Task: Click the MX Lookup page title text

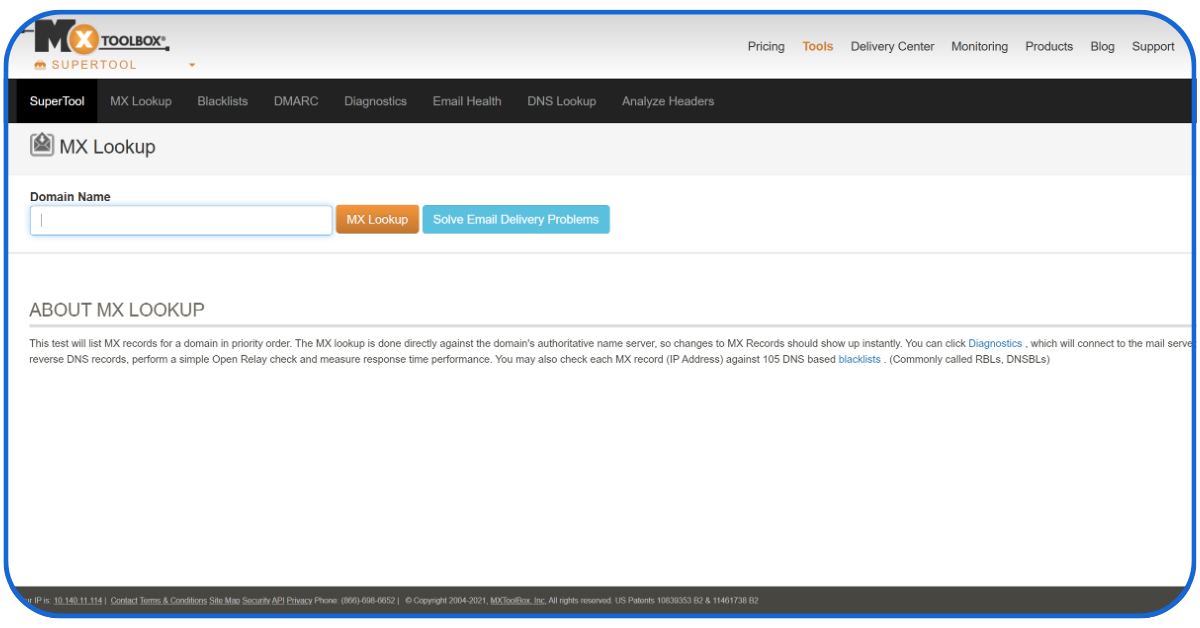Action: coord(108,147)
